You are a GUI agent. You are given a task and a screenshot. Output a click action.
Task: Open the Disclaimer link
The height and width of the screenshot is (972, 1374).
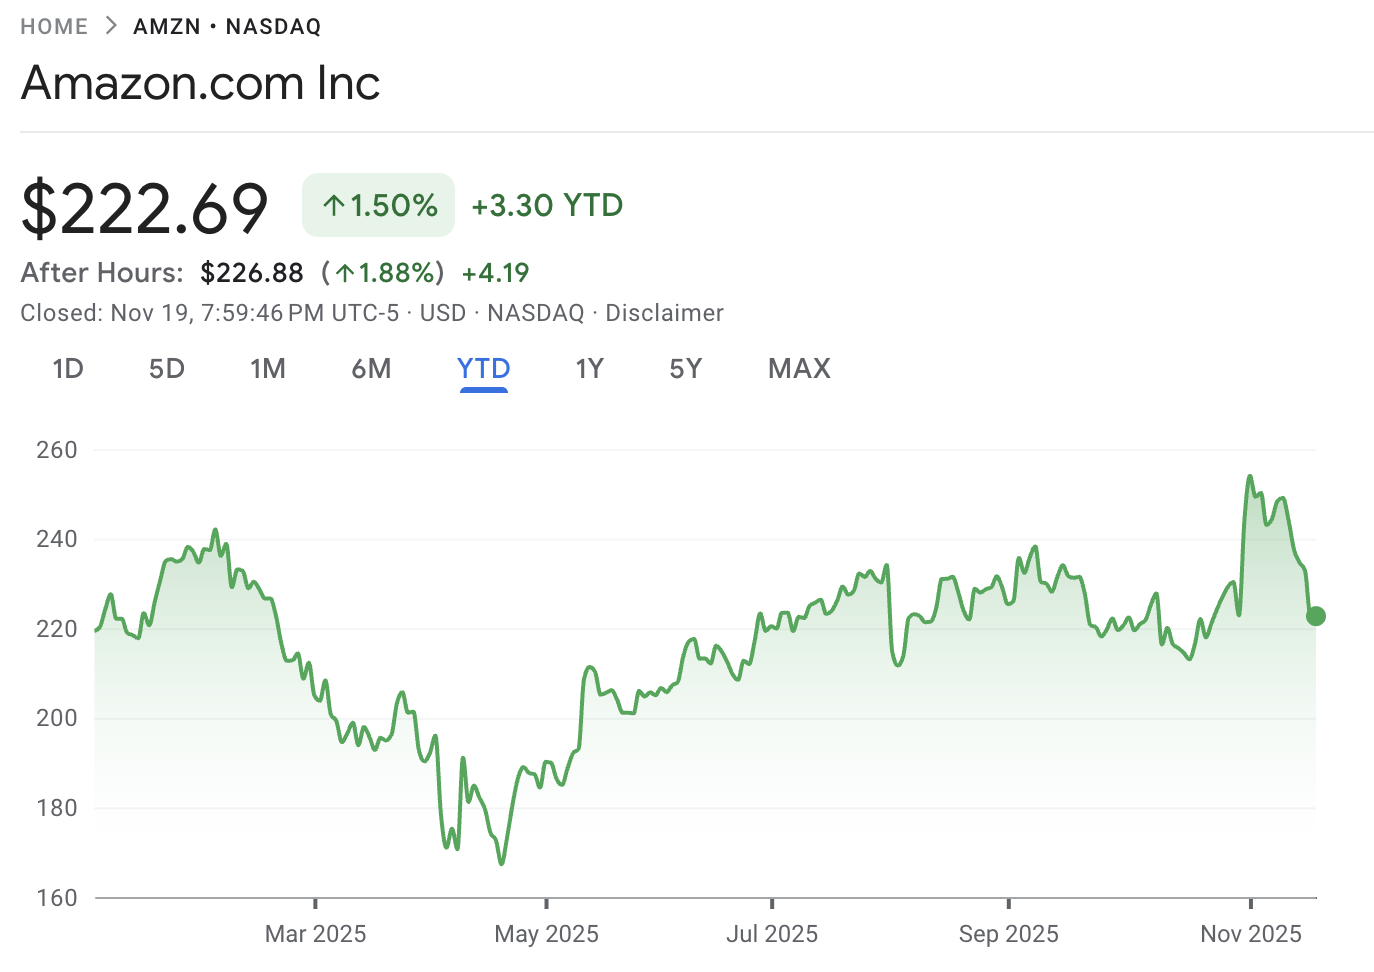pos(664,312)
